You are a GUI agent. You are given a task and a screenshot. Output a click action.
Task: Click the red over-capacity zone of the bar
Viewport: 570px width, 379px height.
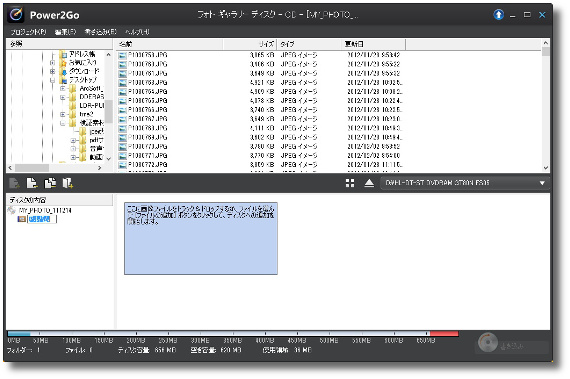pyautogui.click(x=444, y=334)
